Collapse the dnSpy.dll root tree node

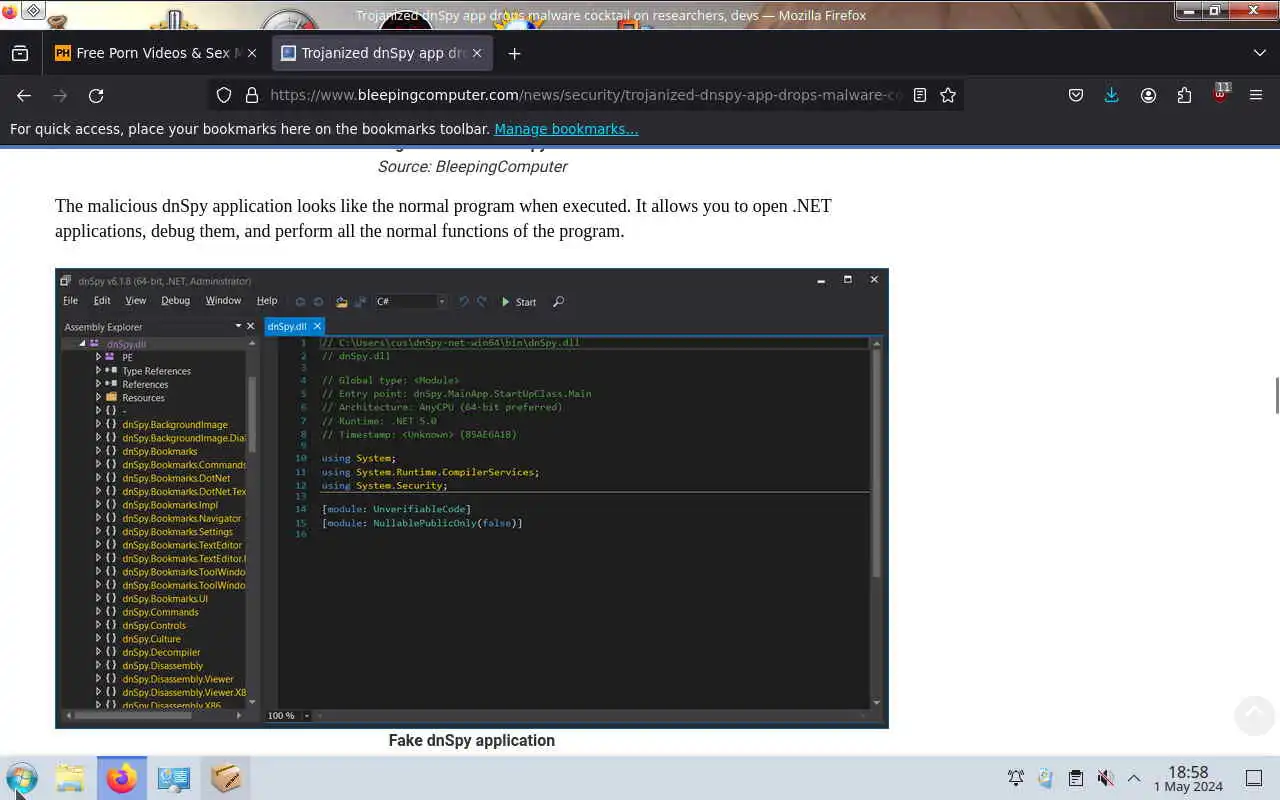coord(83,344)
